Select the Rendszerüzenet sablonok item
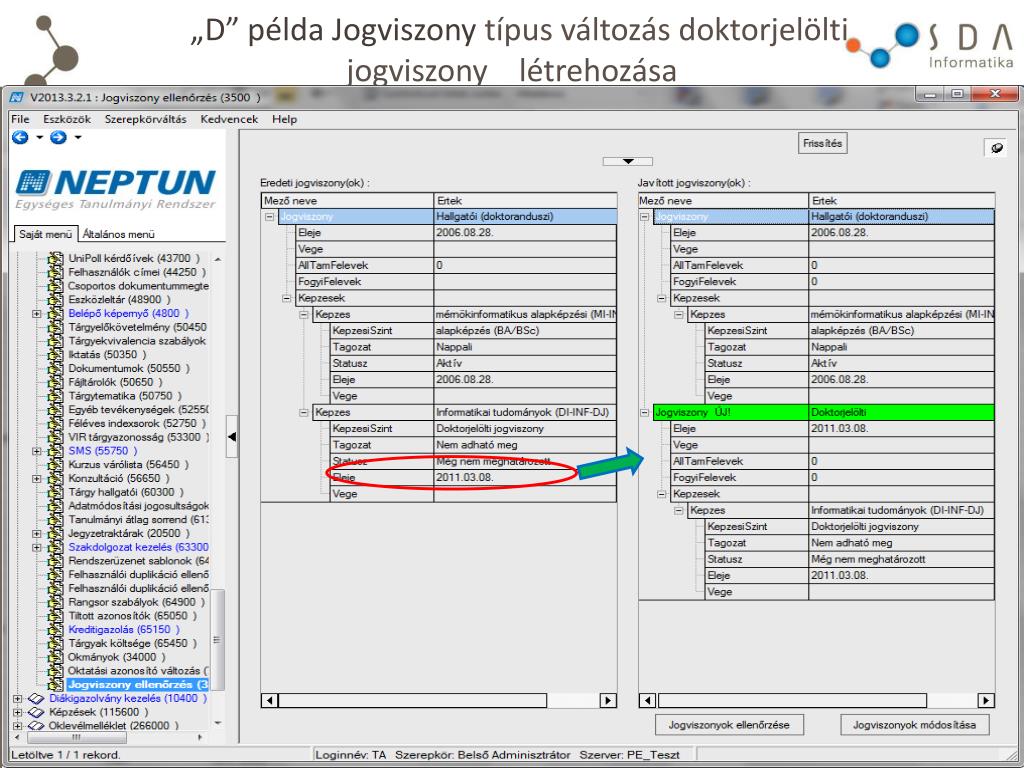1024x768 pixels. [138, 561]
